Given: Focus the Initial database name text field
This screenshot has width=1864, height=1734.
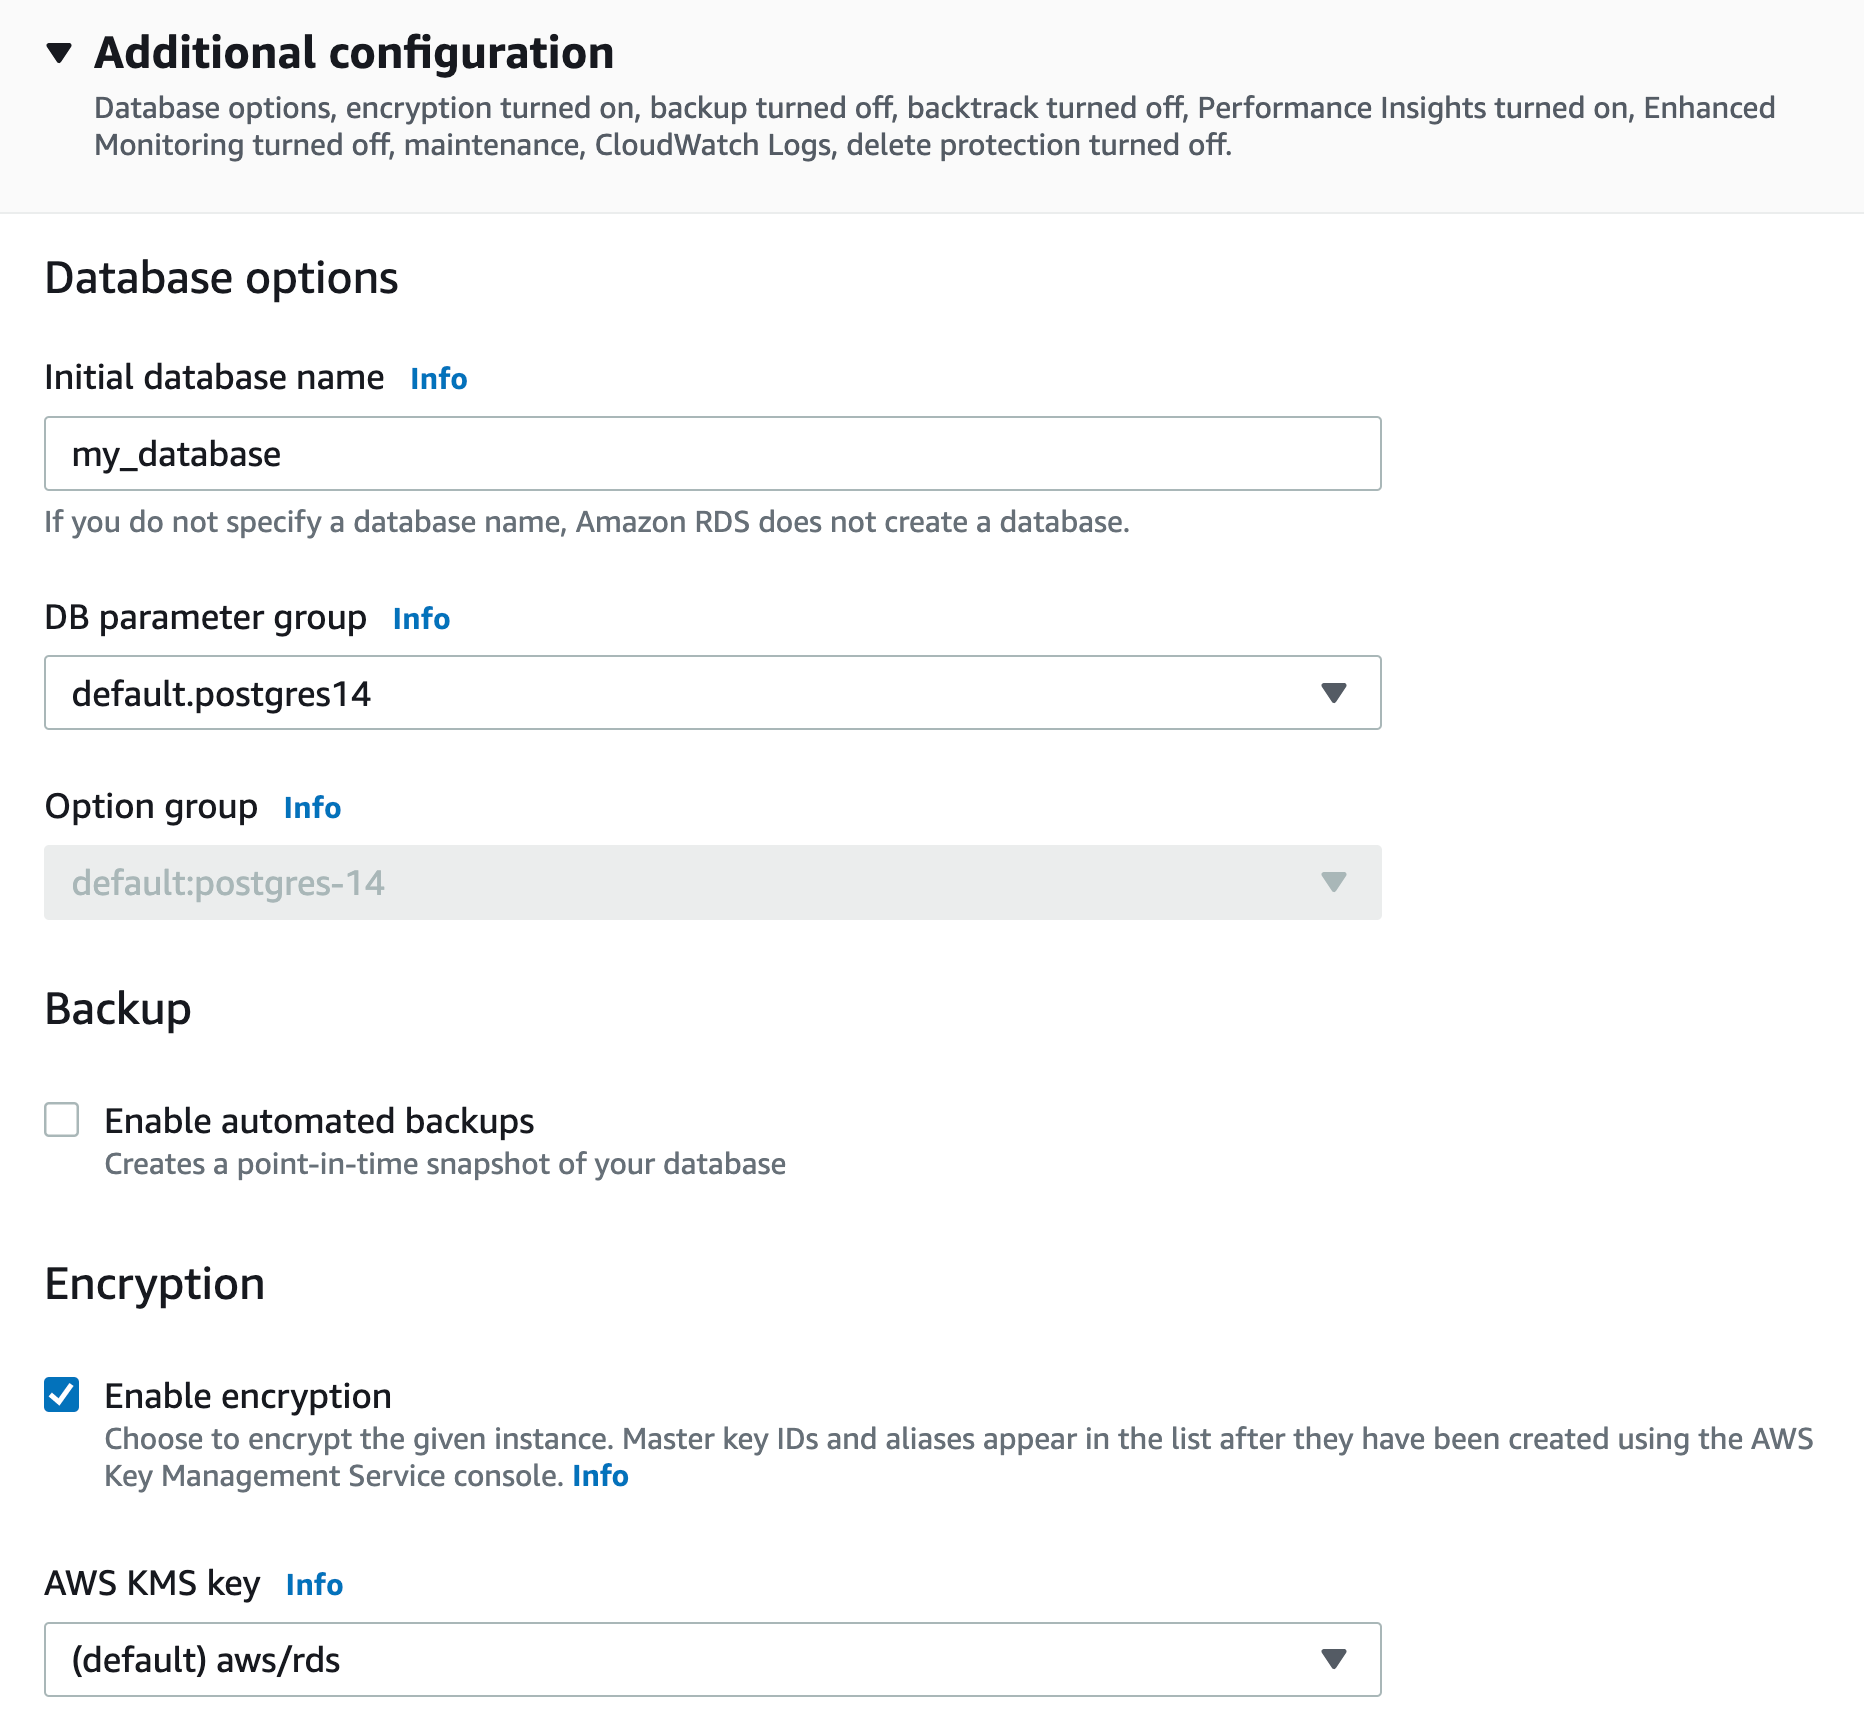Looking at the screenshot, I should coord(712,454).
